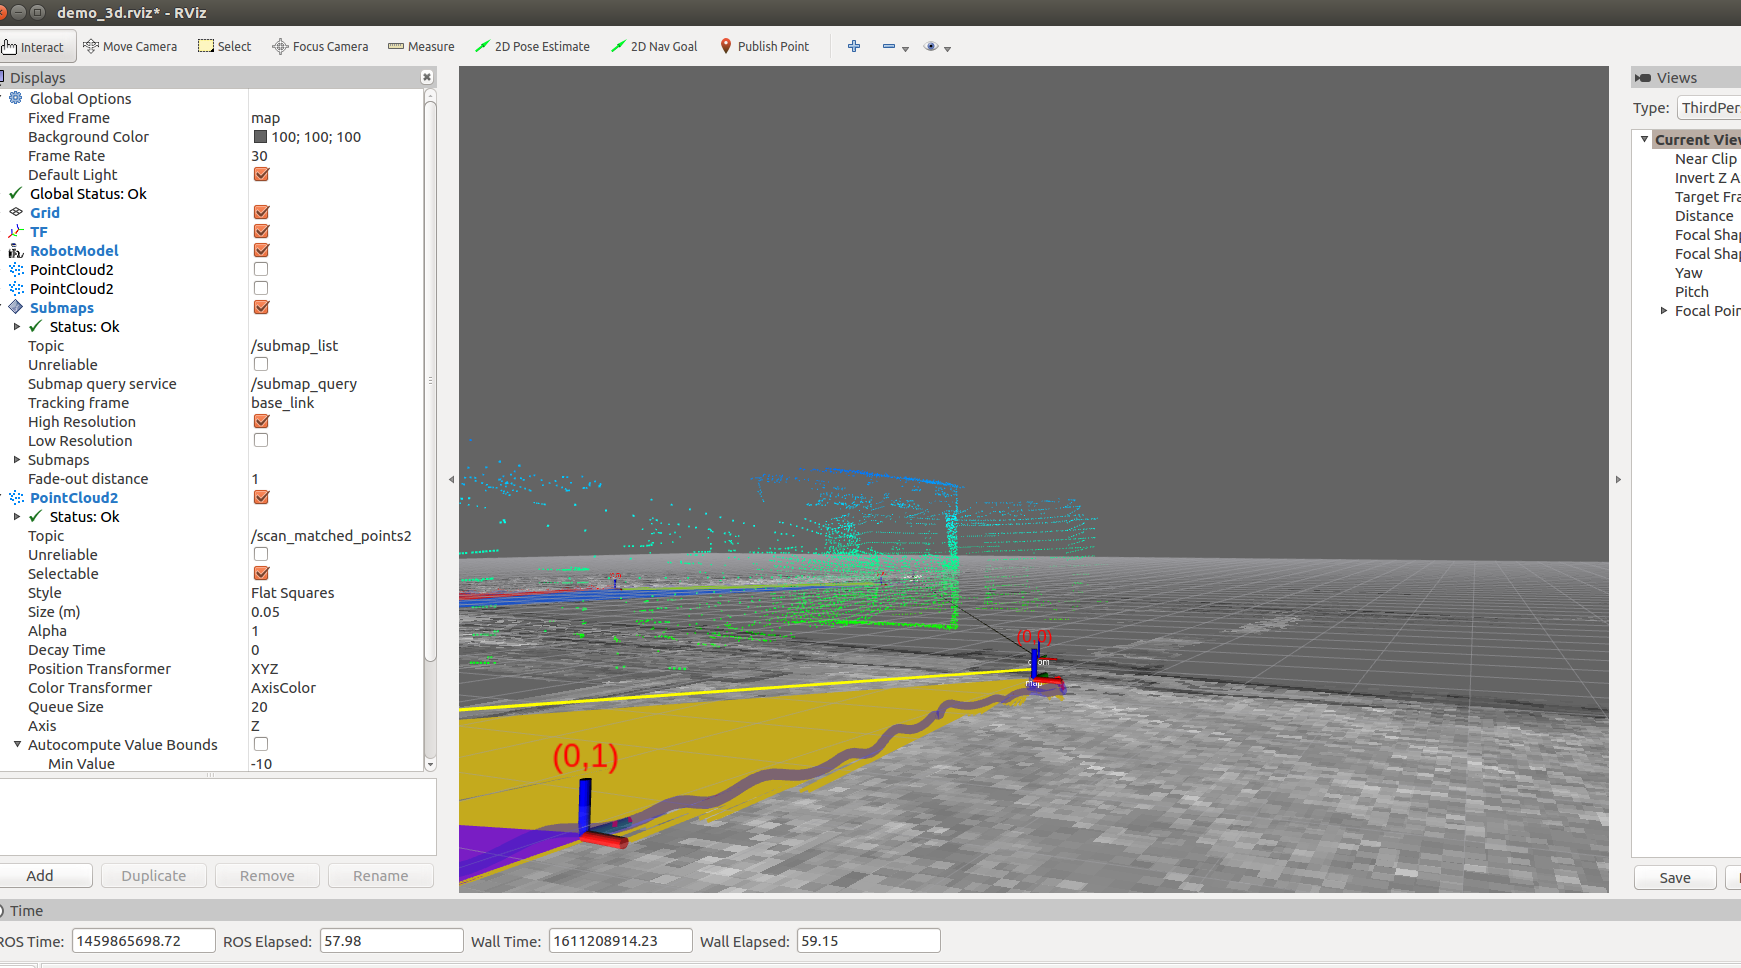Collapse the Autocompute Value Bounds section
The height and width of the screenshot is (968, 1741).
pos(16,744)
